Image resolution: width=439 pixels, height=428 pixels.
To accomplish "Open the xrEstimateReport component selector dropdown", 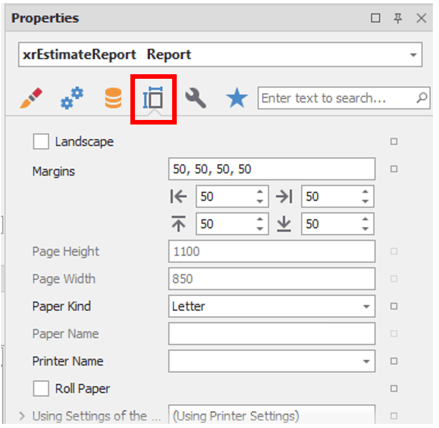I will pyautogui.click(x=413, y=55).
